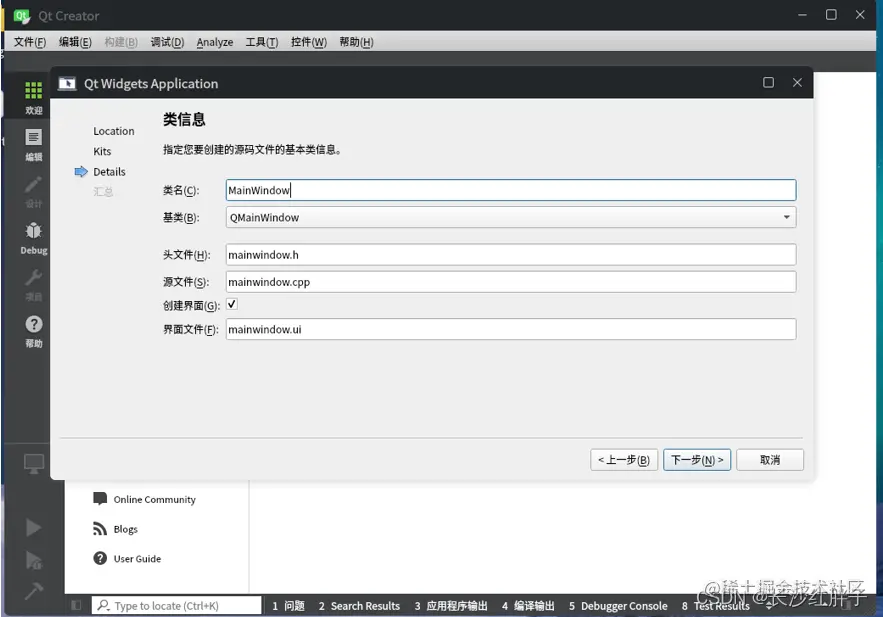
Task: Open the Design mode pencil icon
Action: point(33,185)
